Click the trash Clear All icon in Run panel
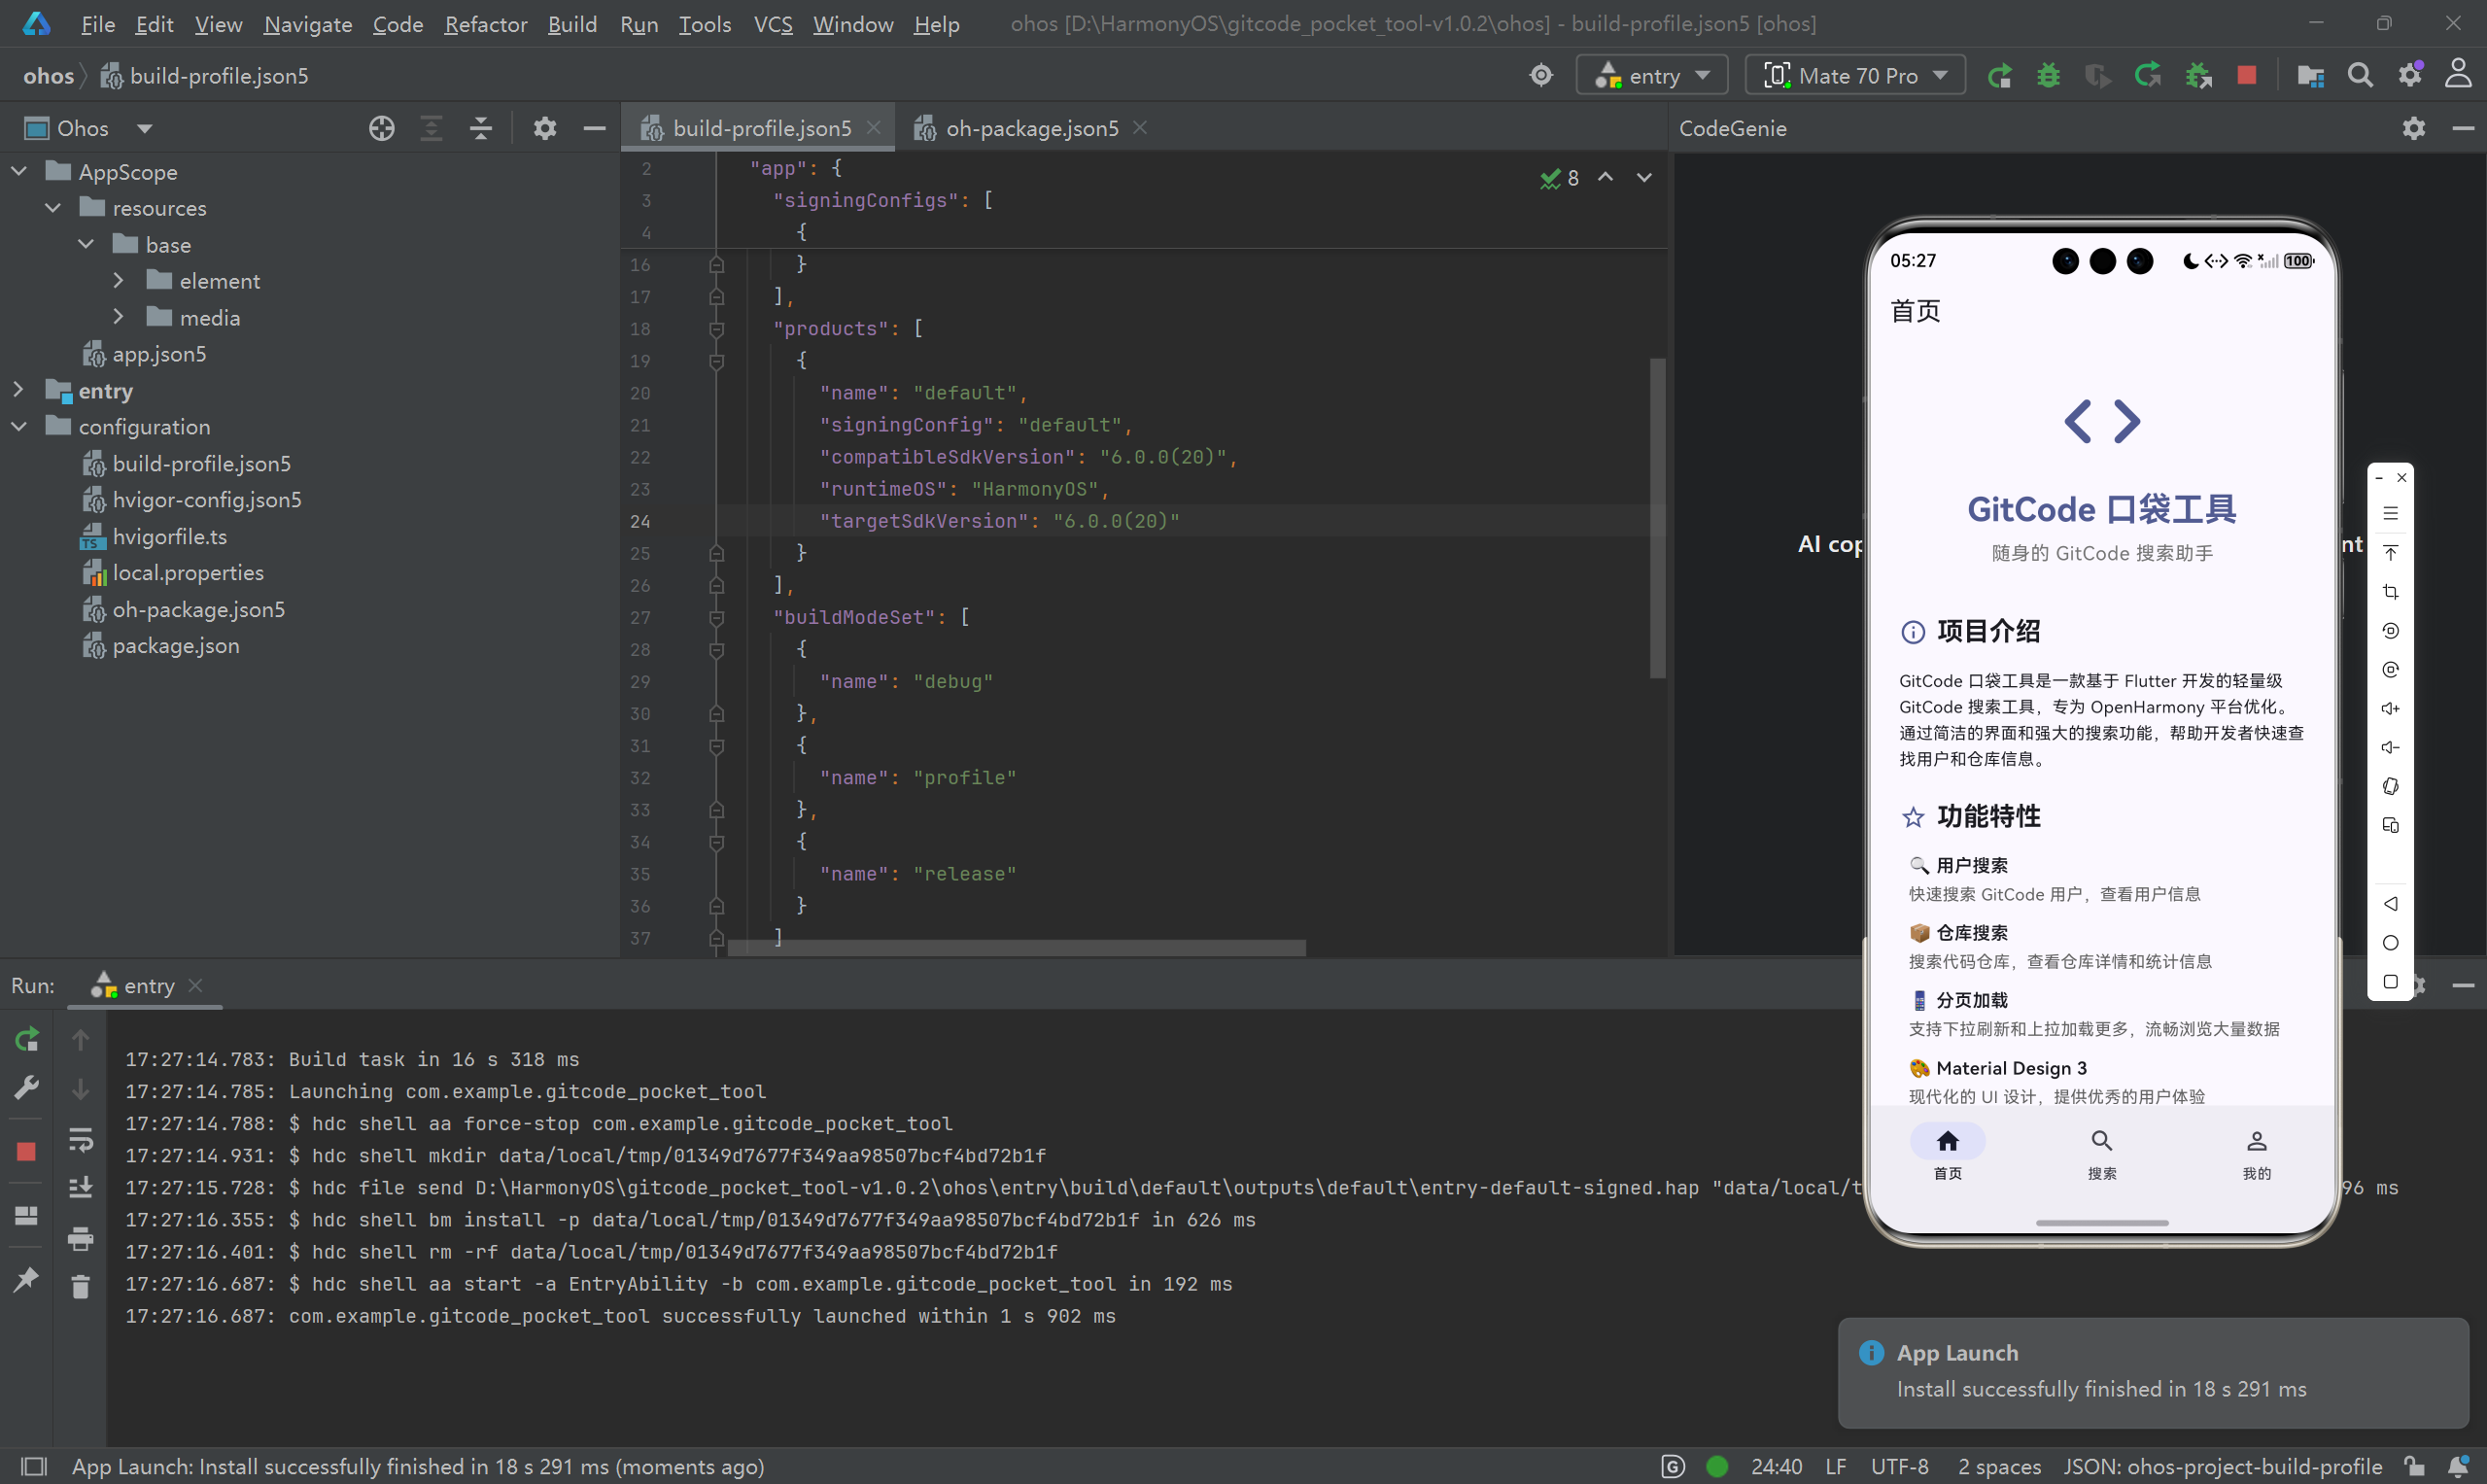This screenshot has width=2487, height=1484. [x=81, y=1286]
